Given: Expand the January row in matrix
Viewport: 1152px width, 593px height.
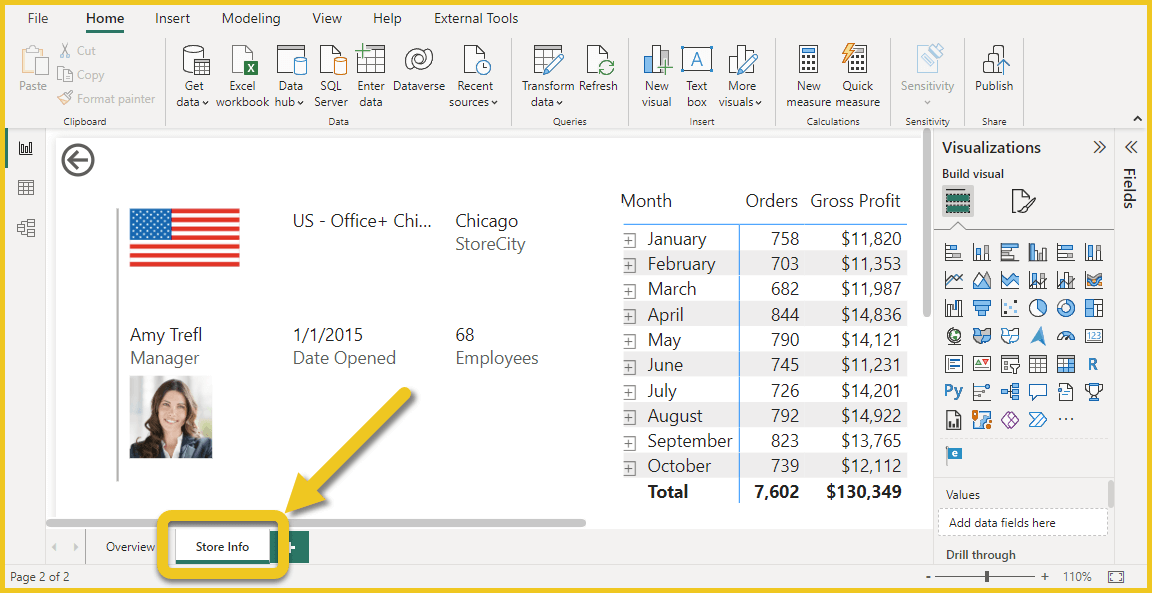Looking at the screenshot, I should (630, 240).
